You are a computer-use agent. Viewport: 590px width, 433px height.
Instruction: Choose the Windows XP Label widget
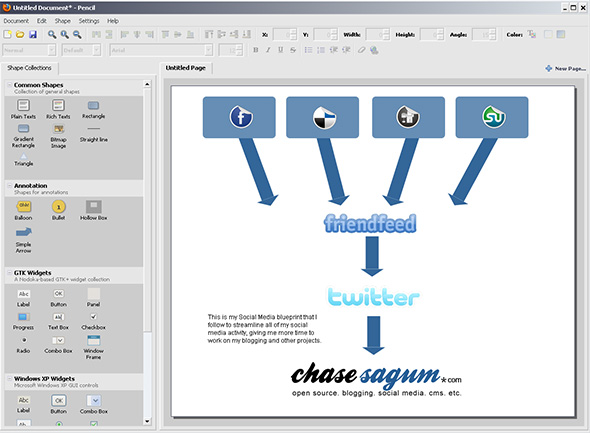23,404
